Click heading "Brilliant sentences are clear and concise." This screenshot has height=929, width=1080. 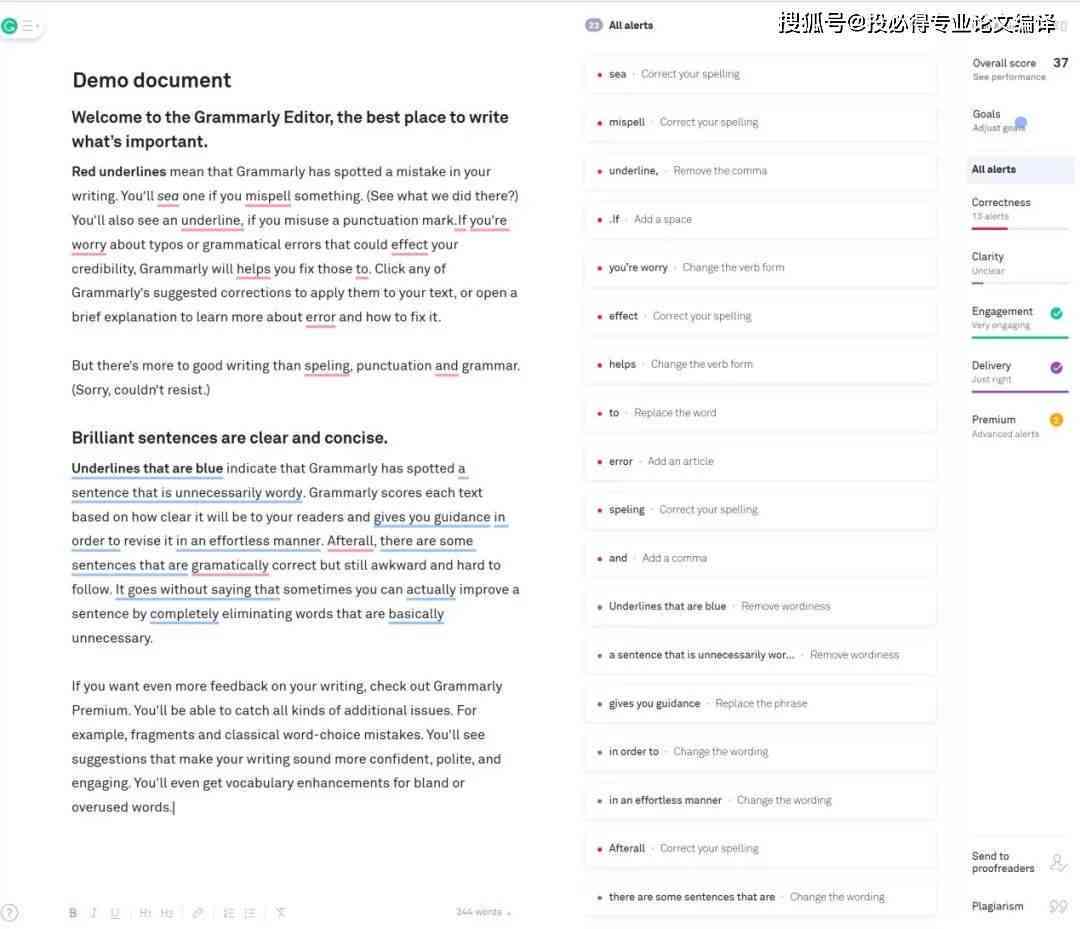click(229, 438)
